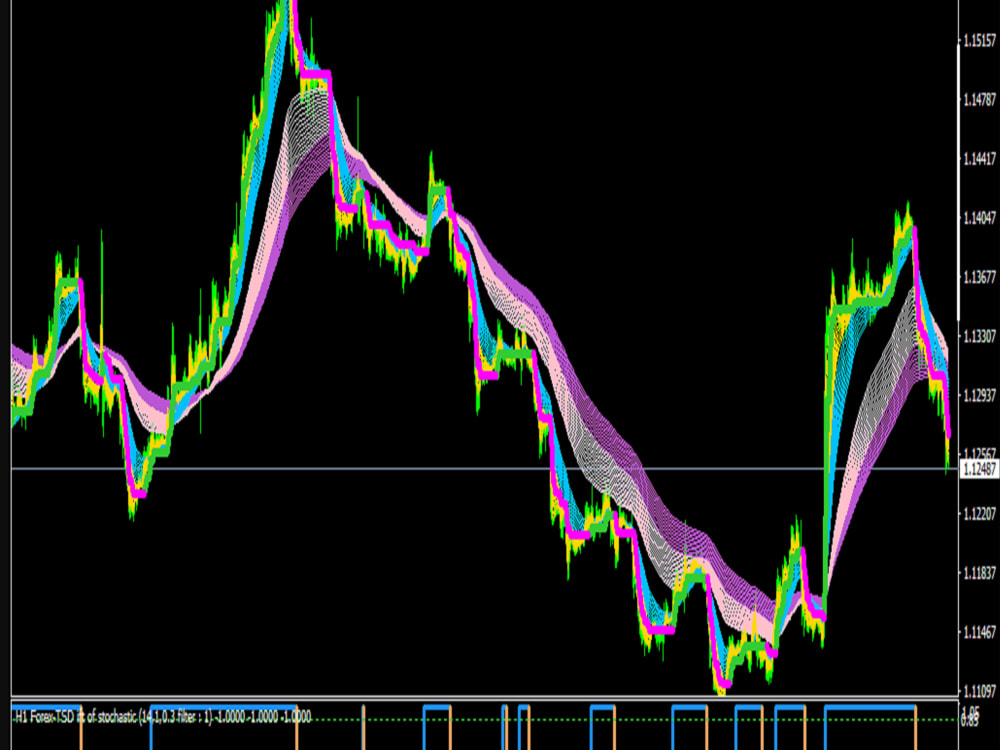This screenshot has width=1000, height=750.
Task: Click the 1.14047 price axis label
Action: coord(980,218)
